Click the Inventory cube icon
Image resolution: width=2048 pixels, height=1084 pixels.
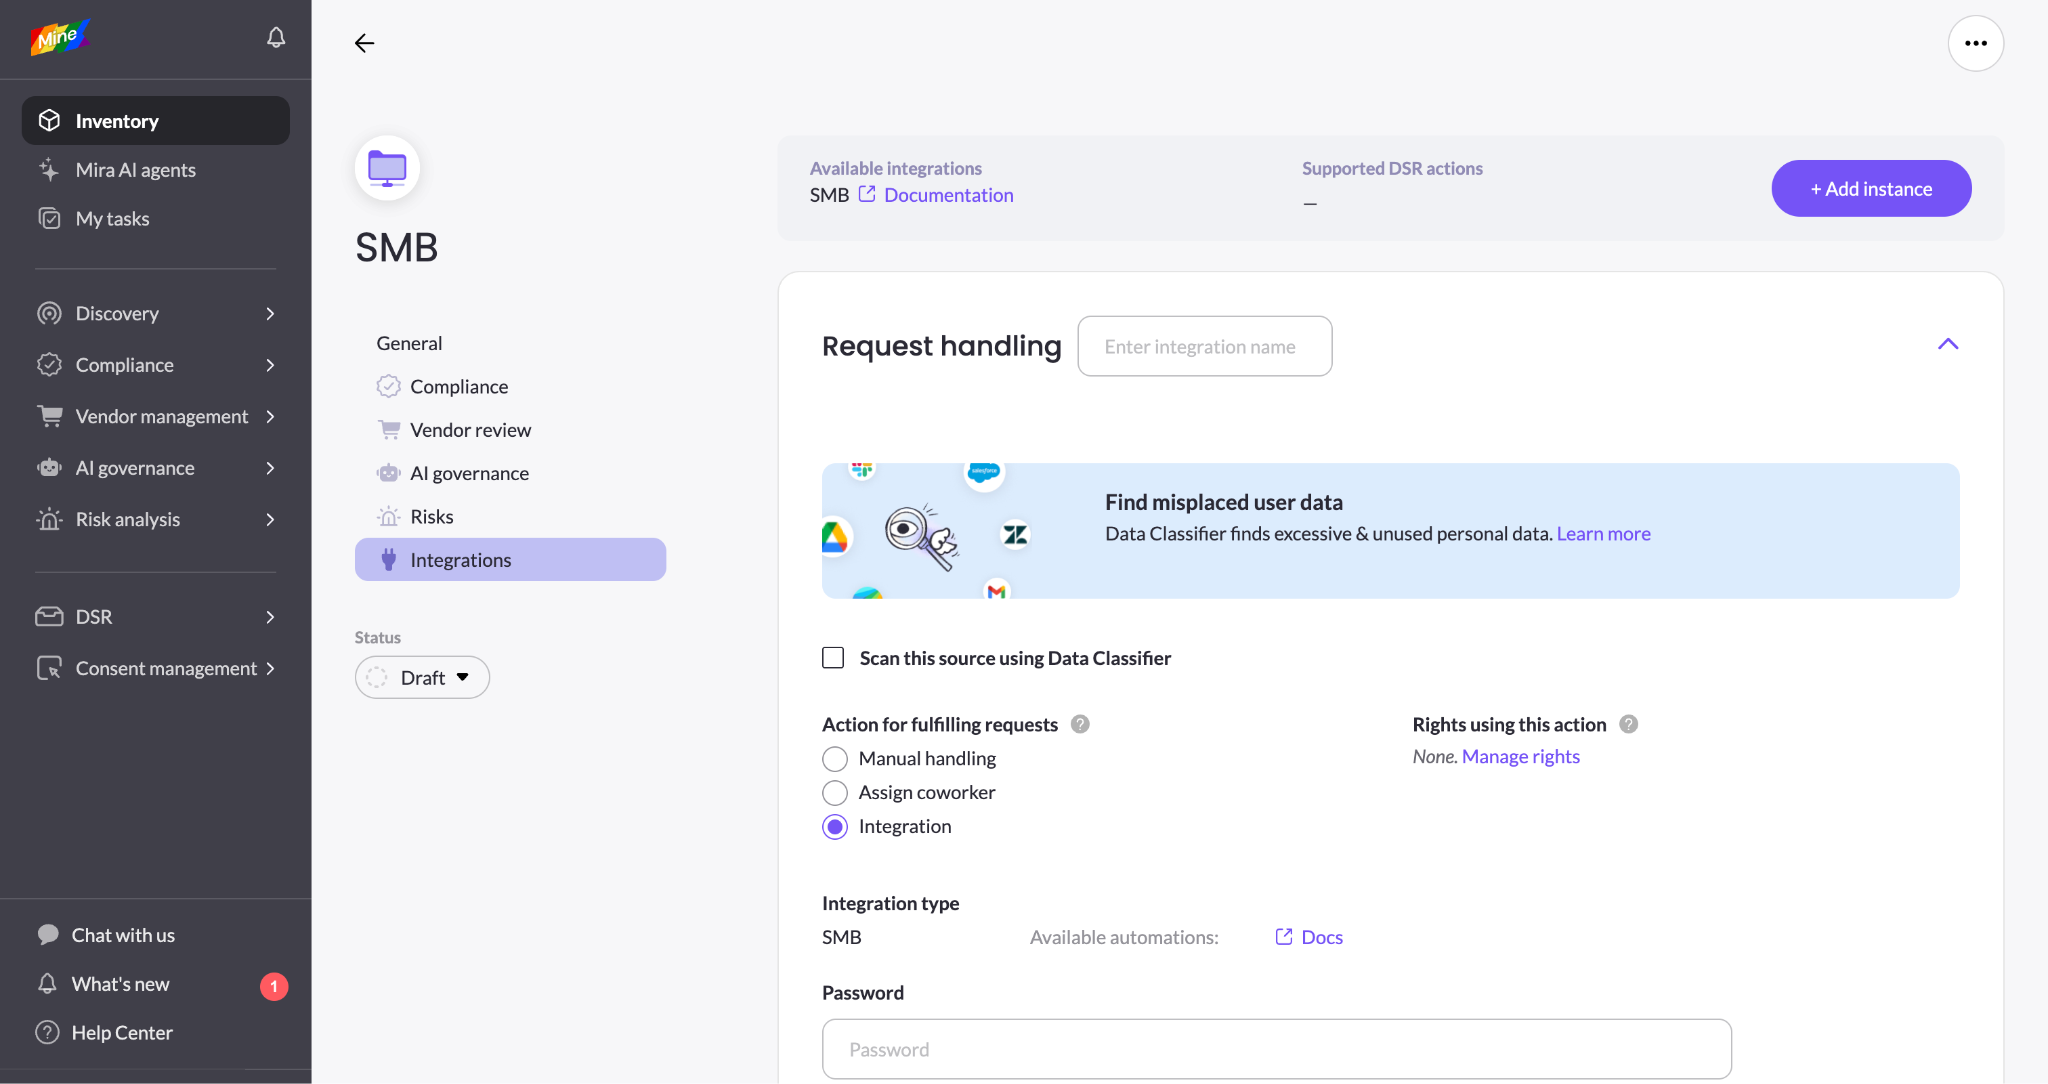tap(49, 121)
